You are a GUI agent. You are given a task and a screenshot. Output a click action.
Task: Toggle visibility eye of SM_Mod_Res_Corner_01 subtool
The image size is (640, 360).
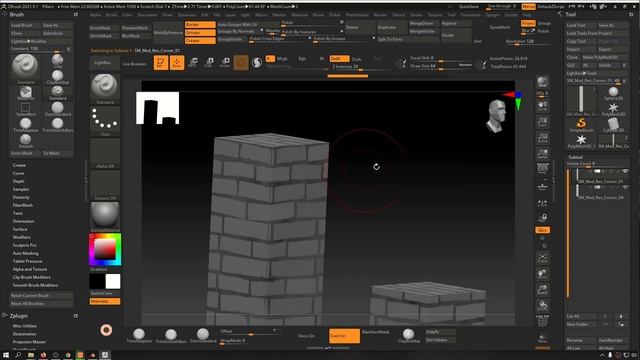pyautogui.click(x=625, y=171)
